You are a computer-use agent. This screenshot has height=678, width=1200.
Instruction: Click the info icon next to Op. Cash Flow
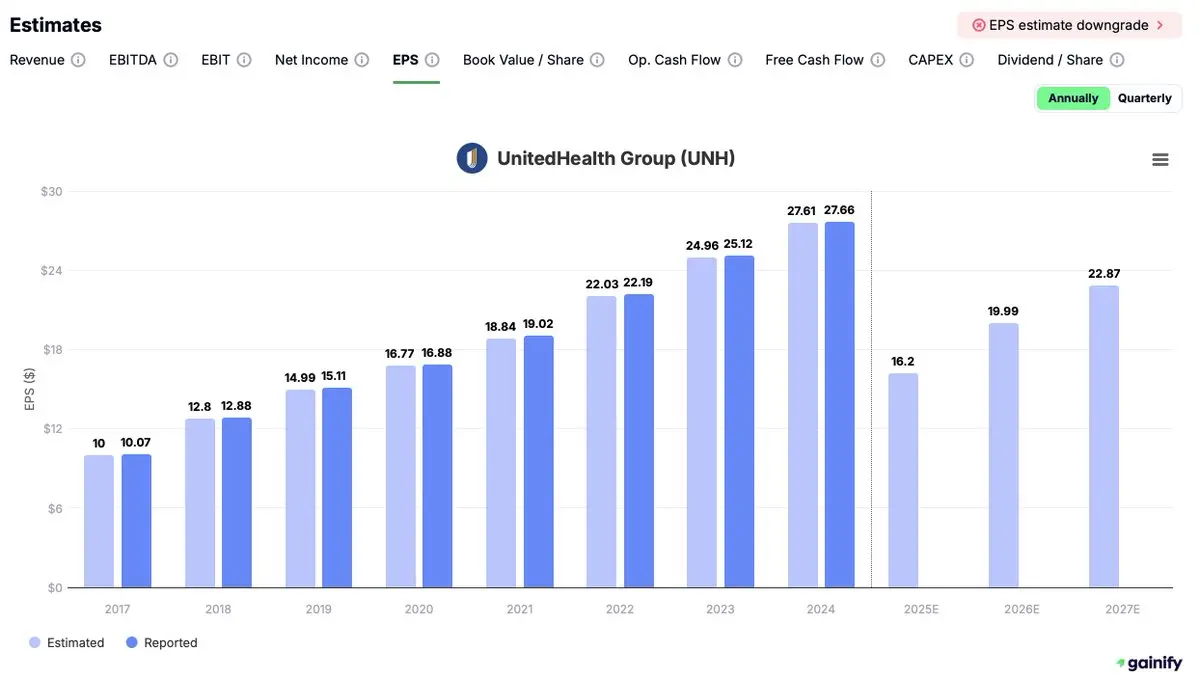pos(735,60)
